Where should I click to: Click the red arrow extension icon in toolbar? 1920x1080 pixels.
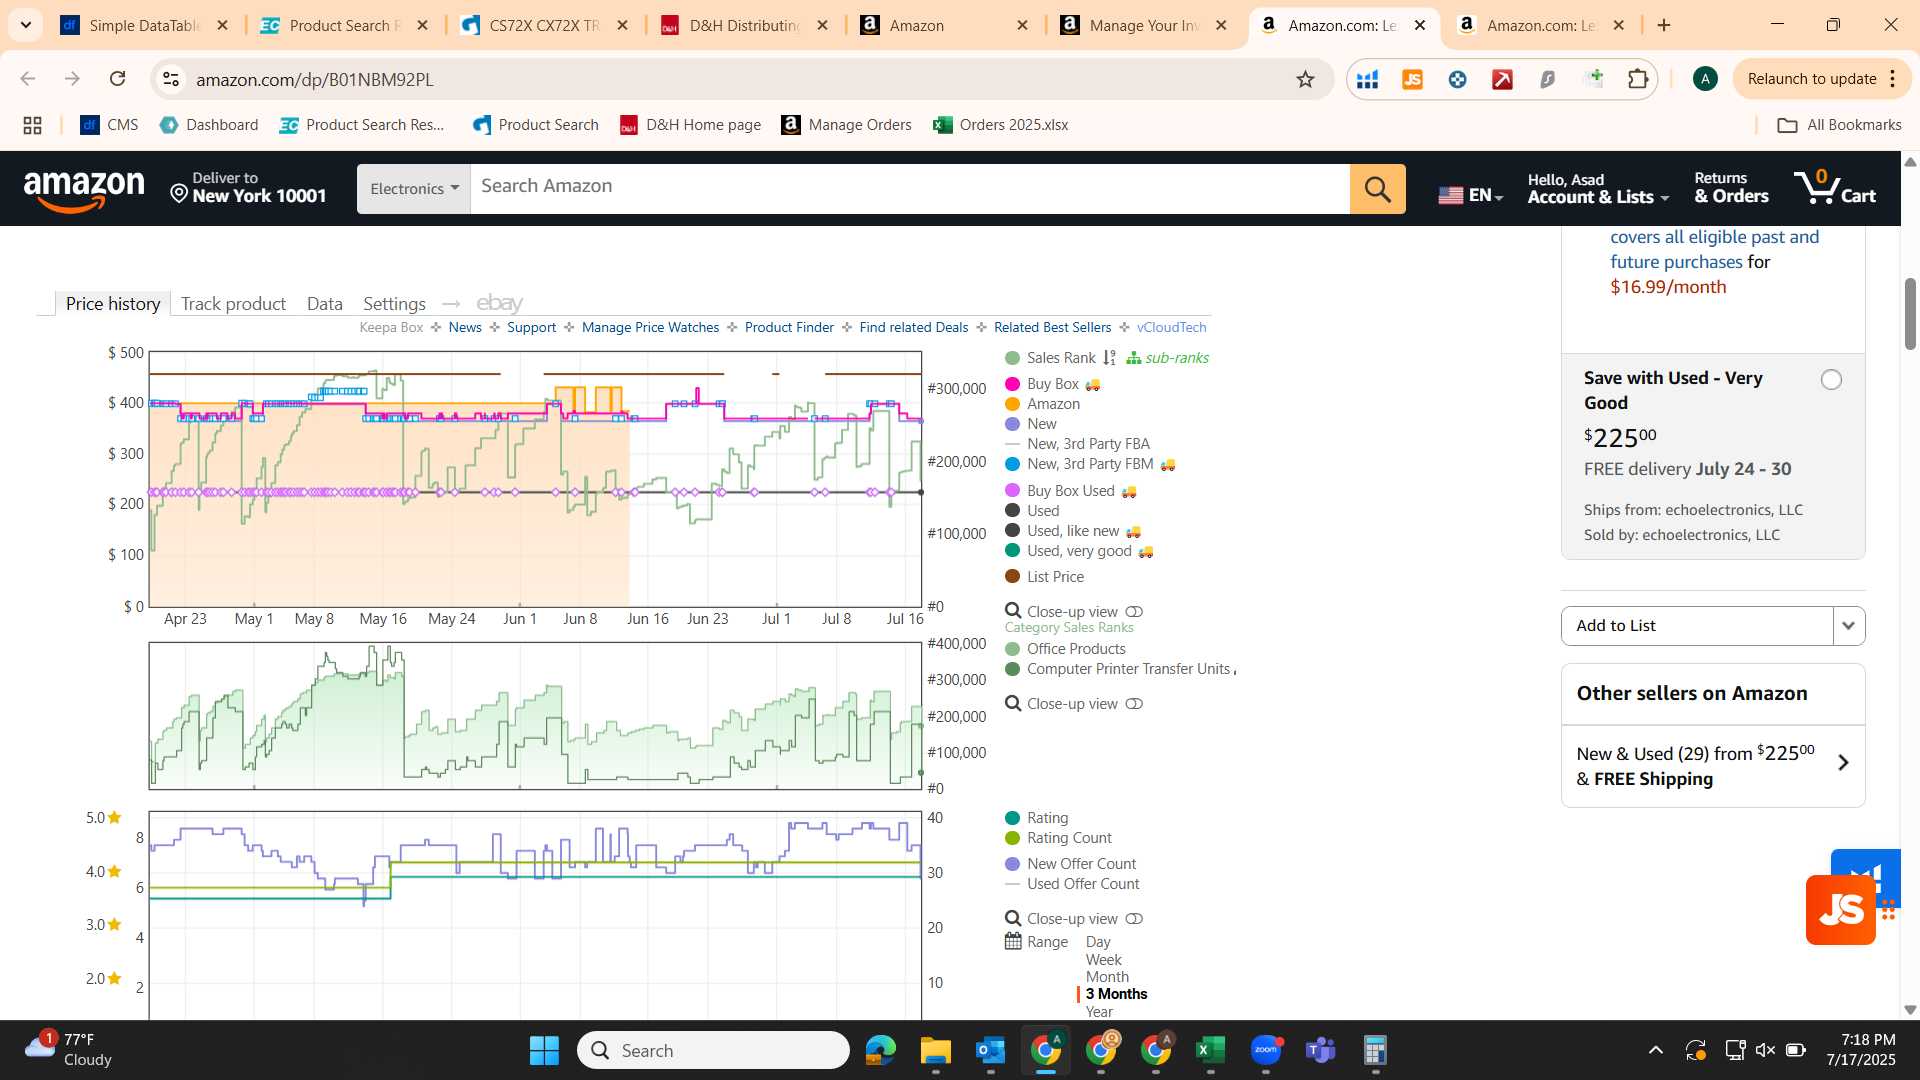pyautogui.click(x=1502, y=79)
